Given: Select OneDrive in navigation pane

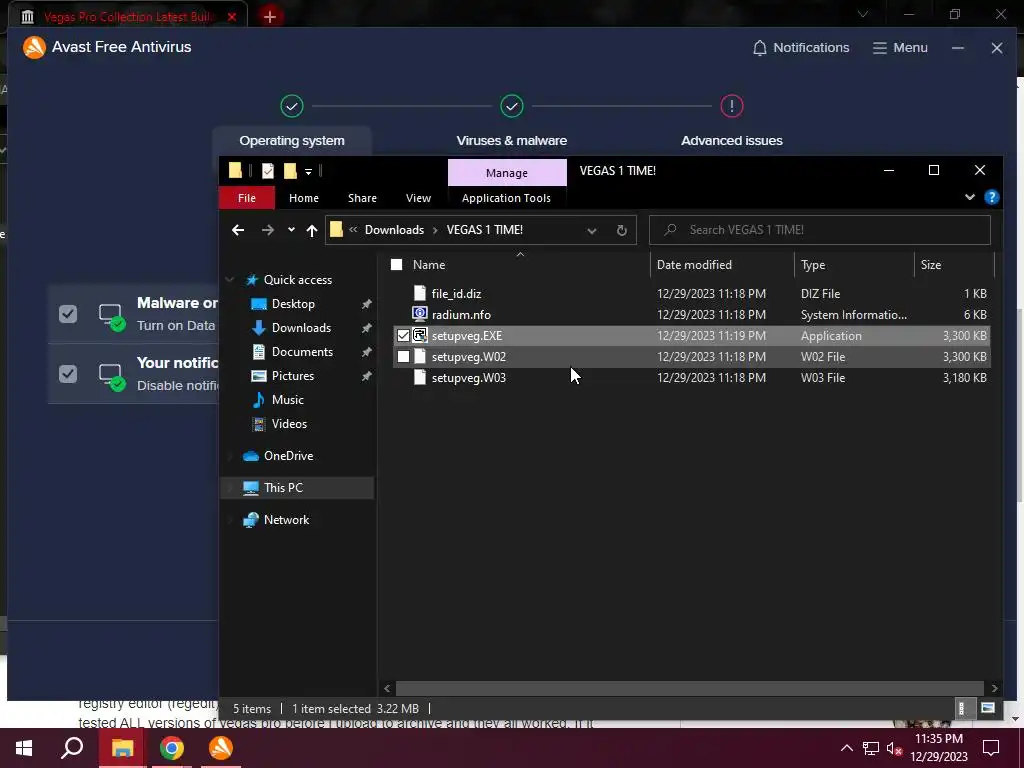Looking at the screenshot, I should click(288, 456).
